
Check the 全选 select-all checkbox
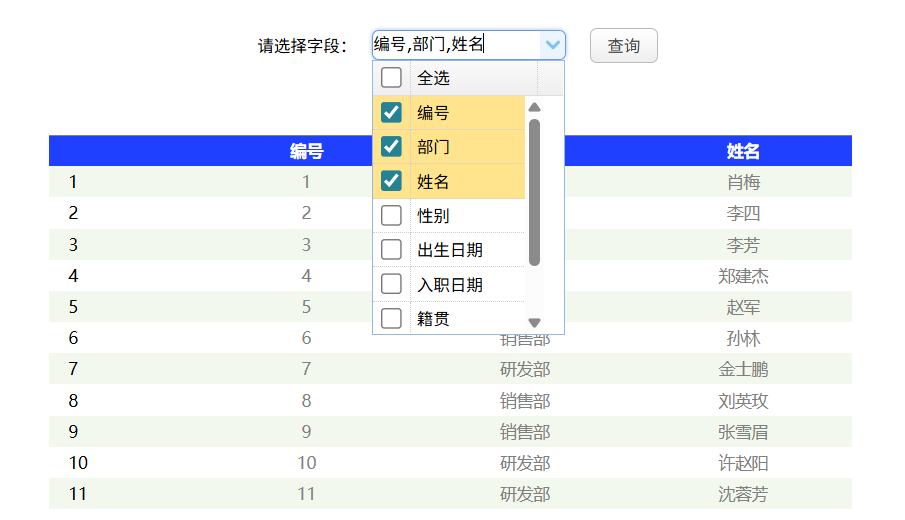pyautogui.click(x=391, y=77)
